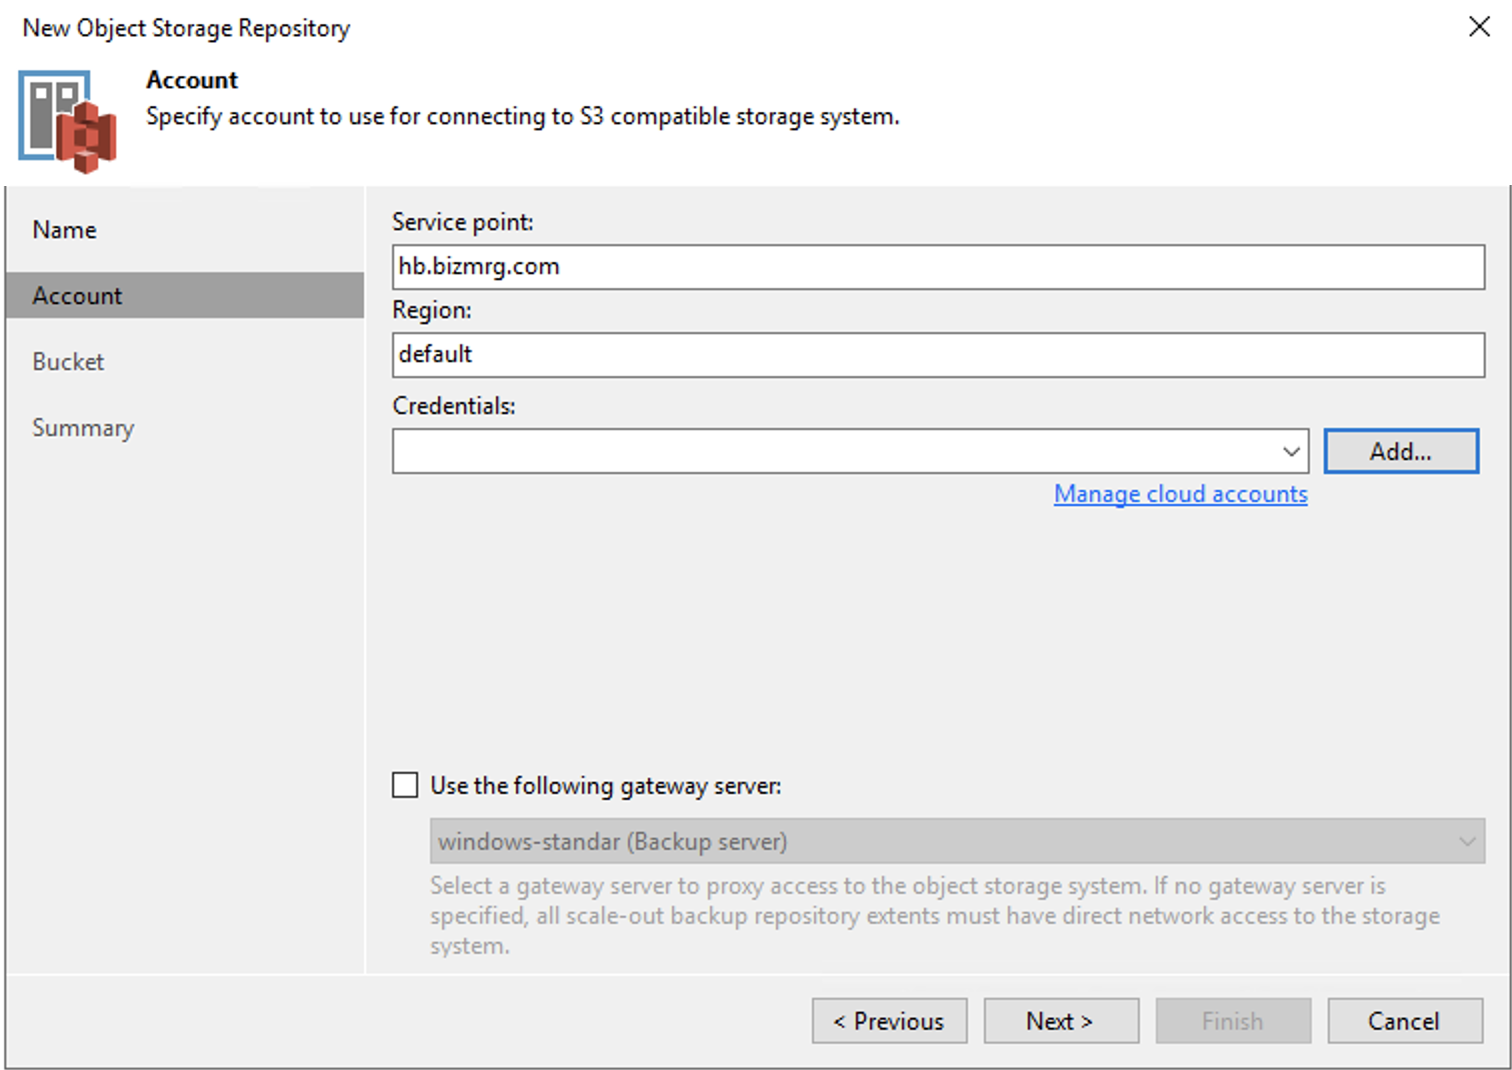Enable Use the following gateway server checkbox
The height and width of the screenshot is (1070, 1512).
405,786
